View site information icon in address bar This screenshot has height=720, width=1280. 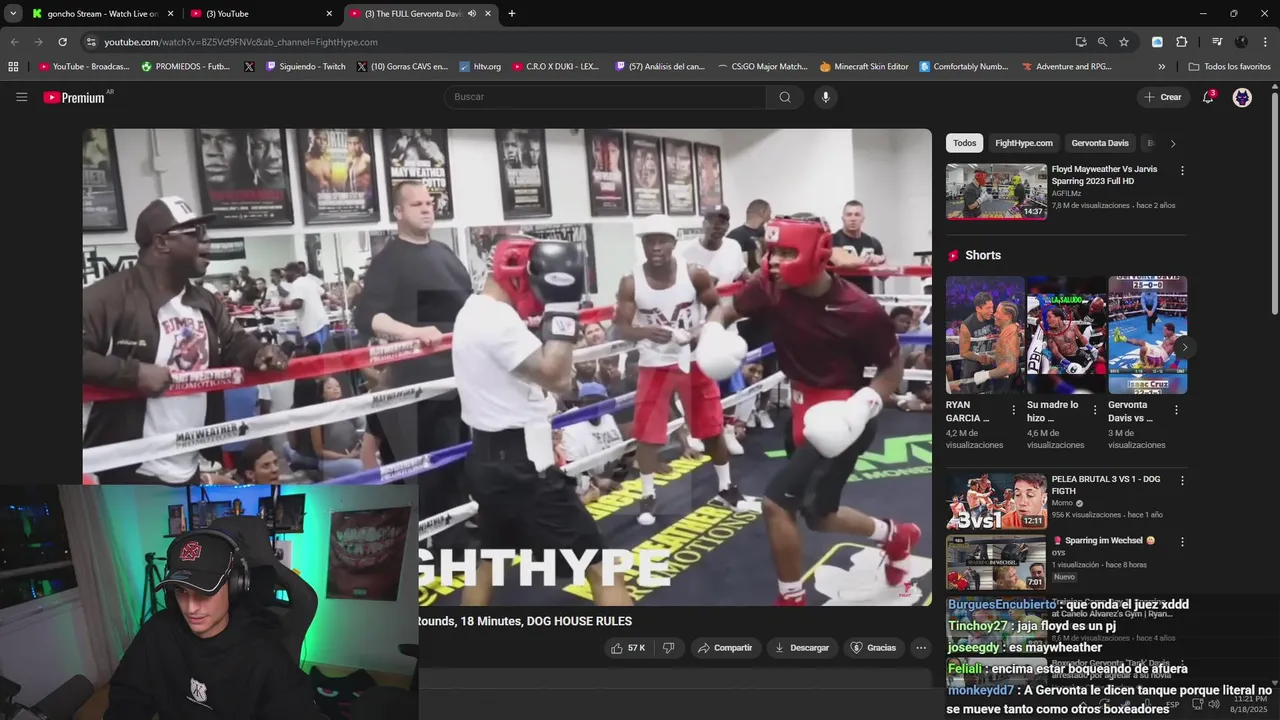coord(91,42)
